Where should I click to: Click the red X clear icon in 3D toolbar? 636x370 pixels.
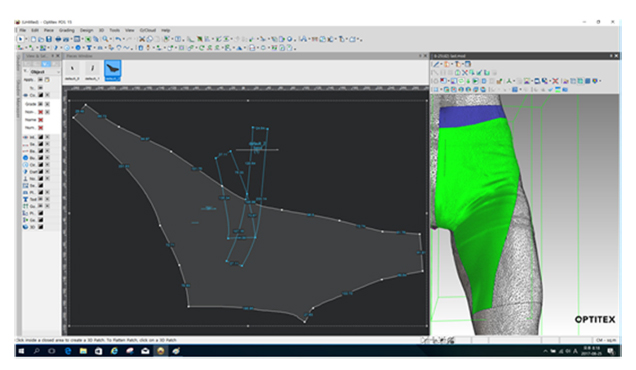point(555,81)
